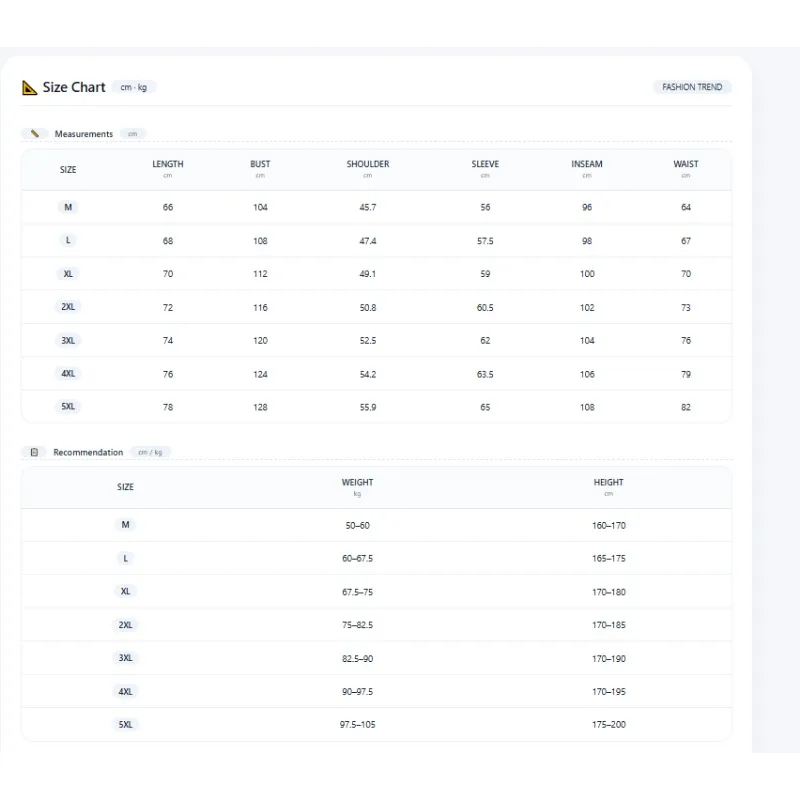
Task: Click height range 165–175
Action: click(609, 558)
